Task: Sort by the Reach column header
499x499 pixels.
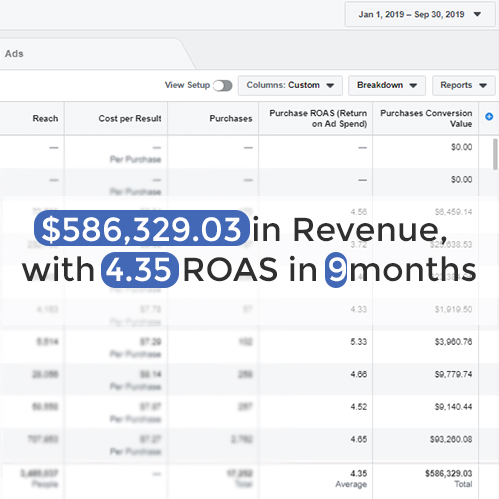Action: point(45,118)
